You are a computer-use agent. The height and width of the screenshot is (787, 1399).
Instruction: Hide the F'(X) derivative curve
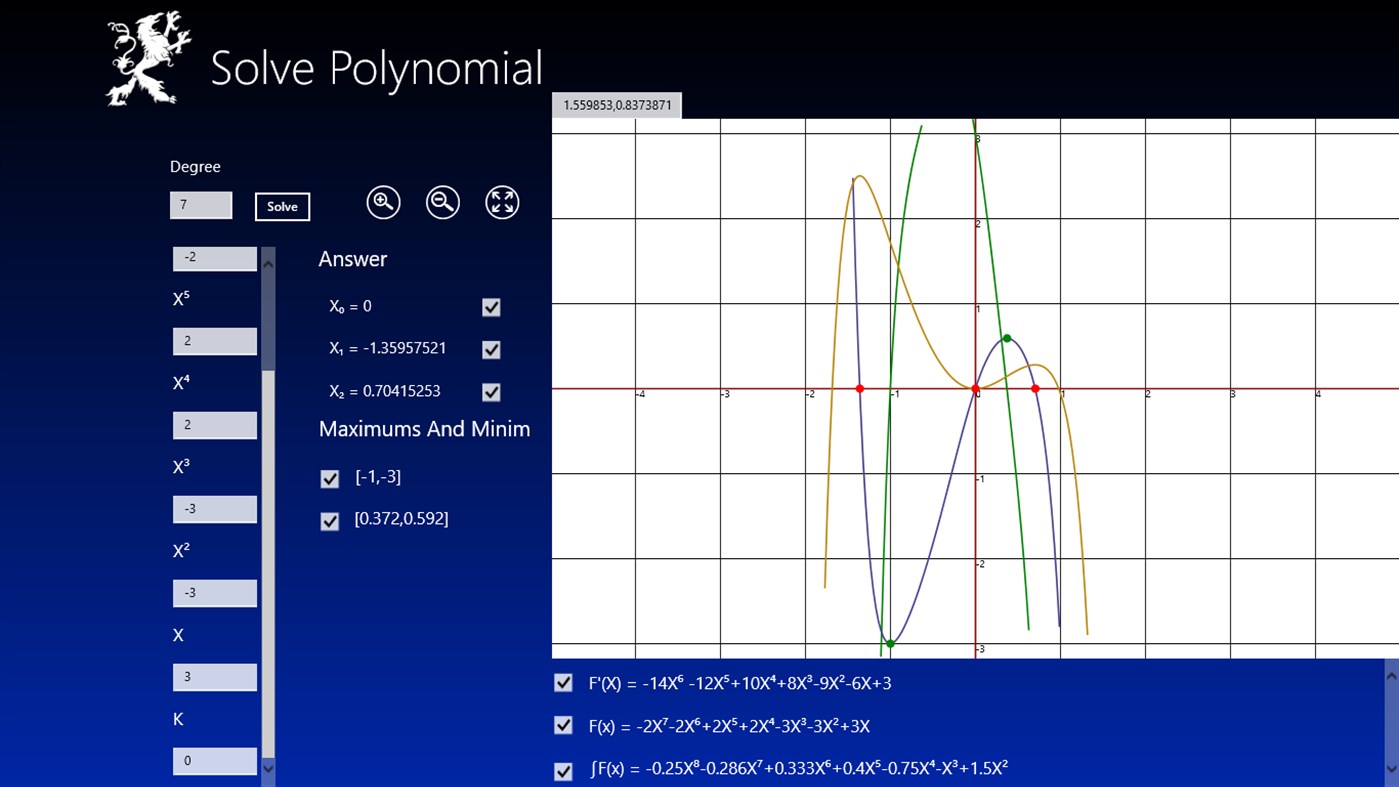click(562, 682)
